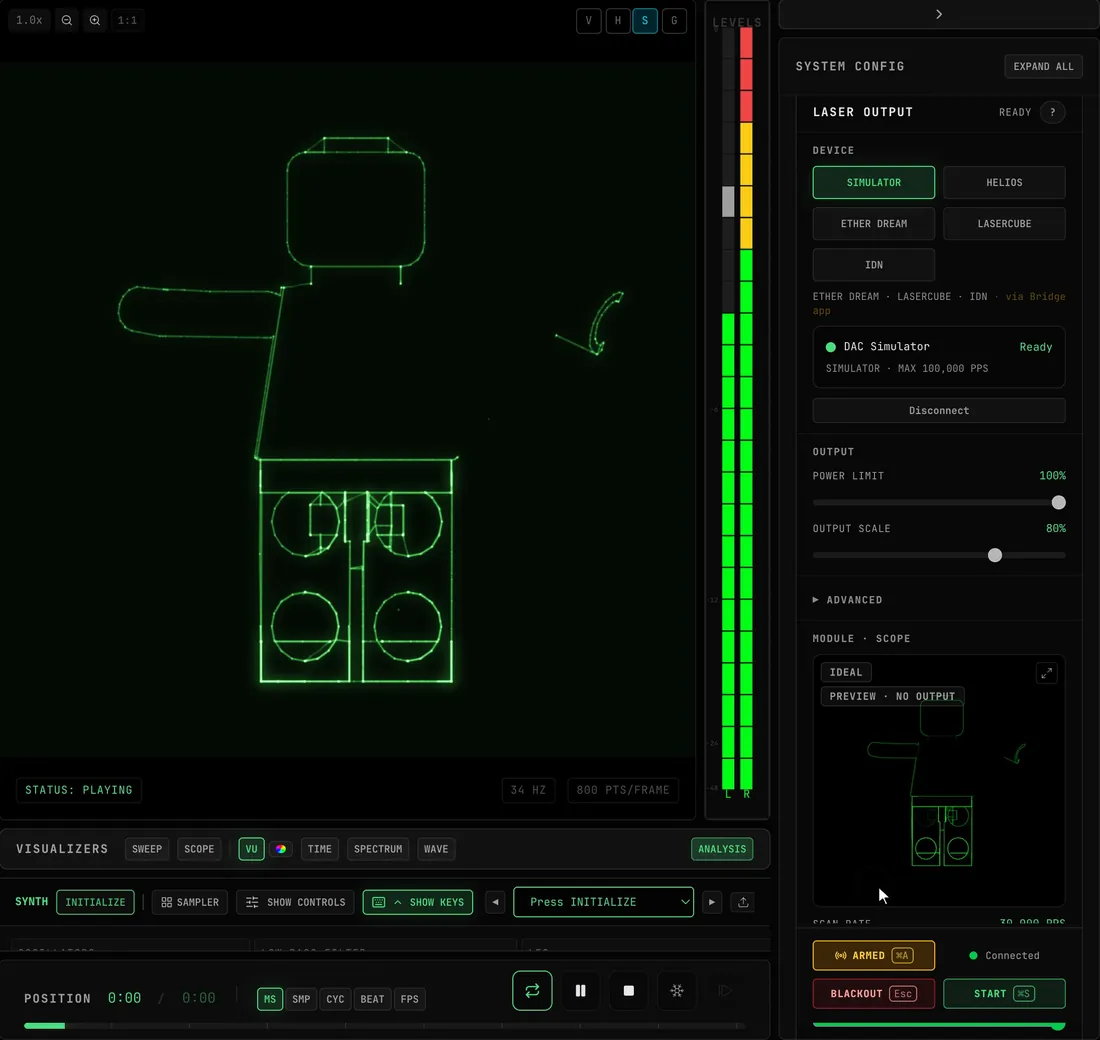Click the STATUS: PLAYING indicator
The width and height of the screenshot is (1100, 1040).
[79, 790]
